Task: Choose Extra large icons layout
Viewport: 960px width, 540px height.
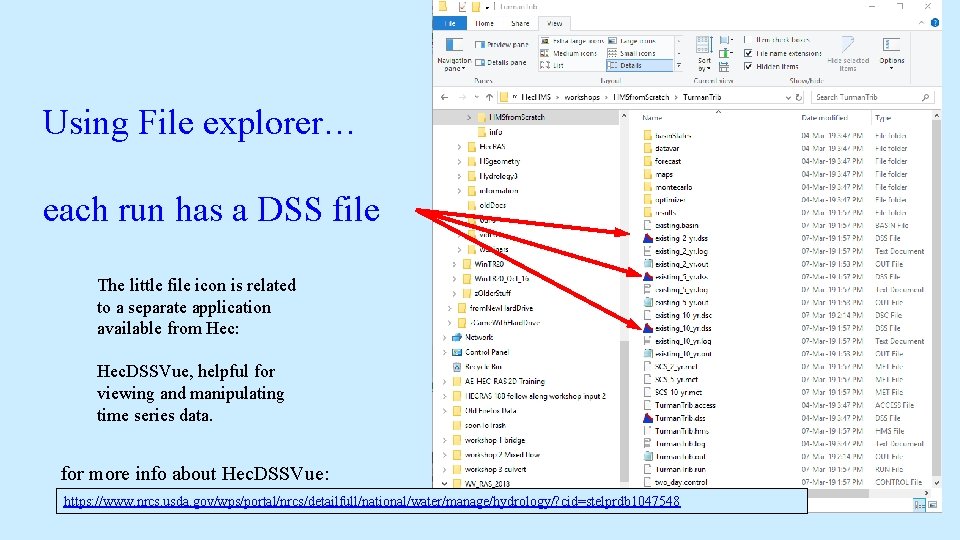Action: (572, 41)
